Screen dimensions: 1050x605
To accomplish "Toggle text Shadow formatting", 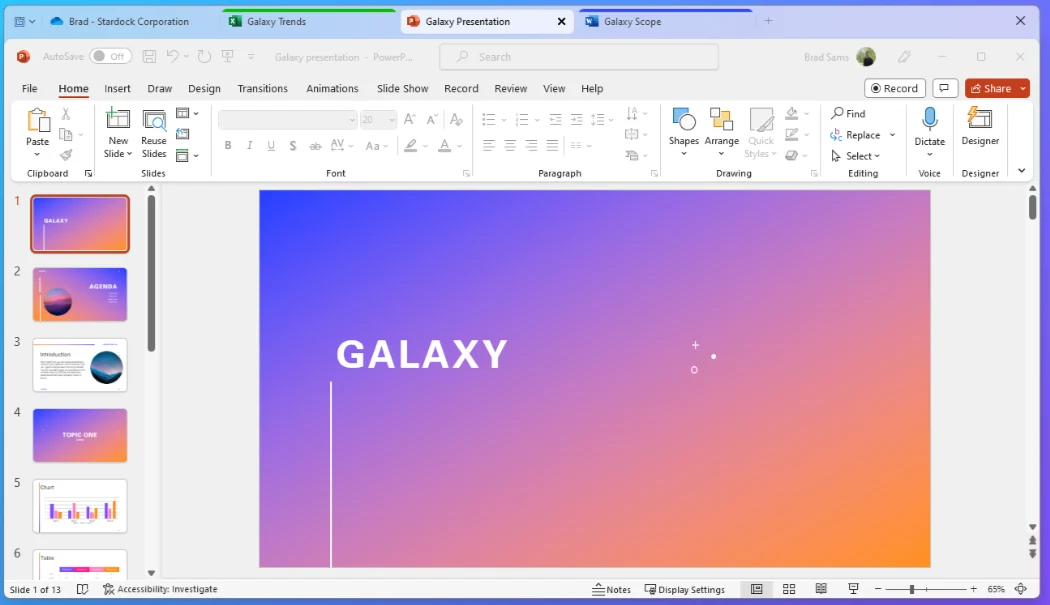I will click(293, 145).
